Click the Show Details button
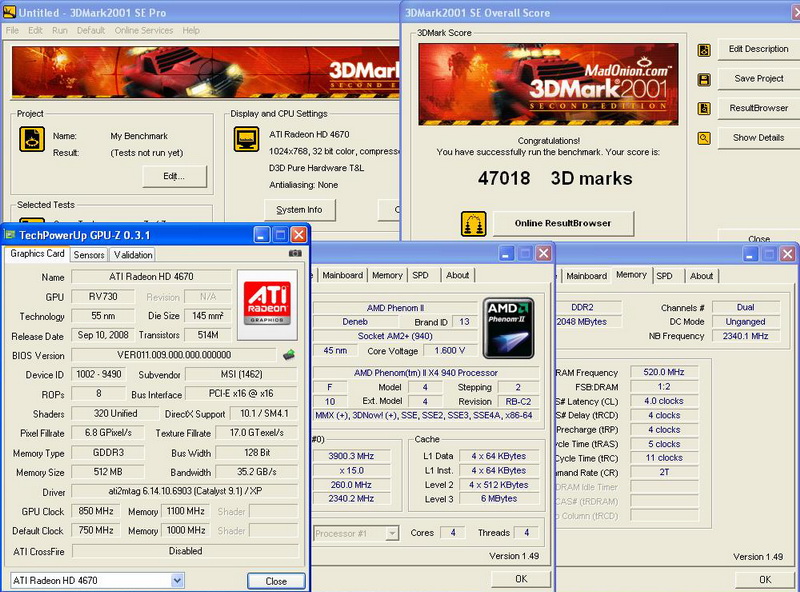This screenshot has width=800, height=592. 759,138
